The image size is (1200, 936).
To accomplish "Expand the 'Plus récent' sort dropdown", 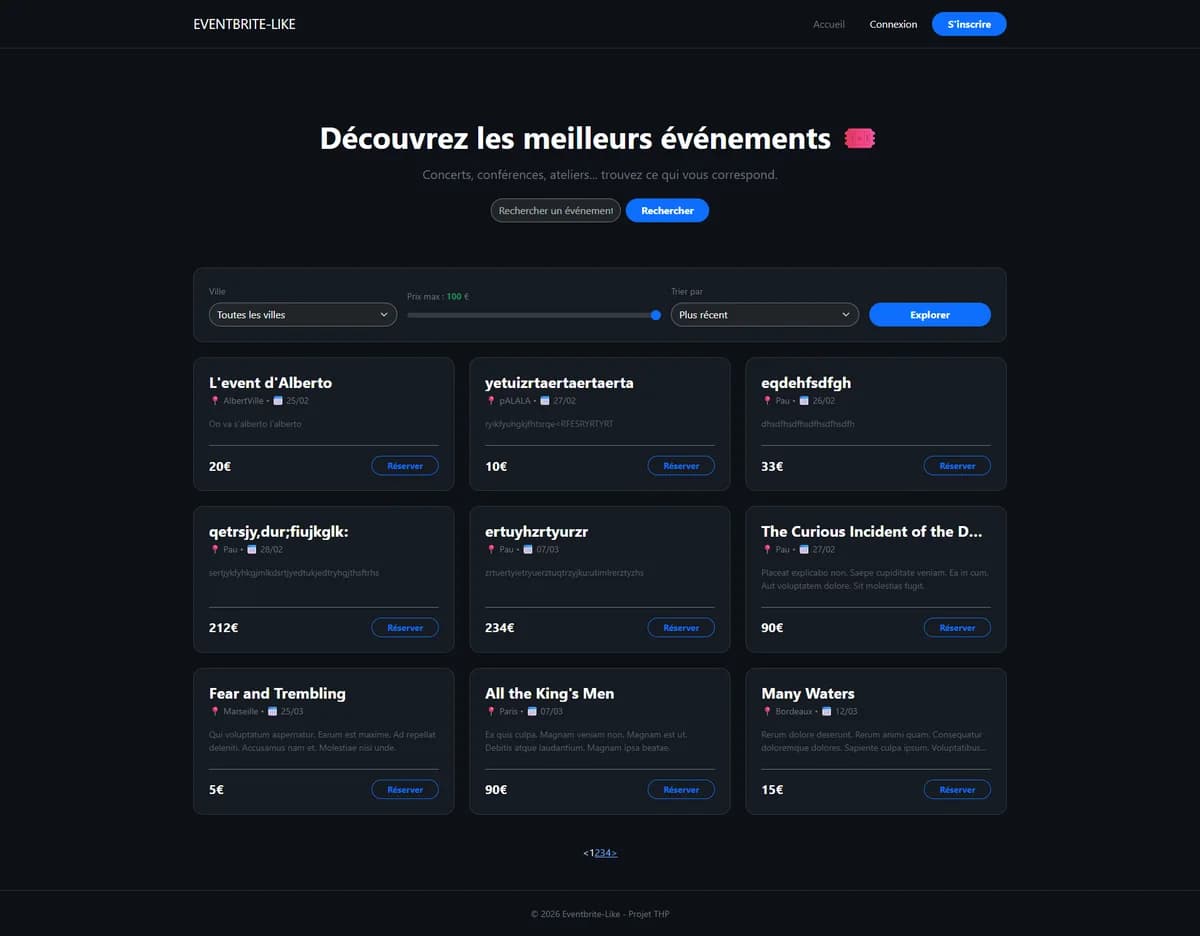I will pos(764,315).
